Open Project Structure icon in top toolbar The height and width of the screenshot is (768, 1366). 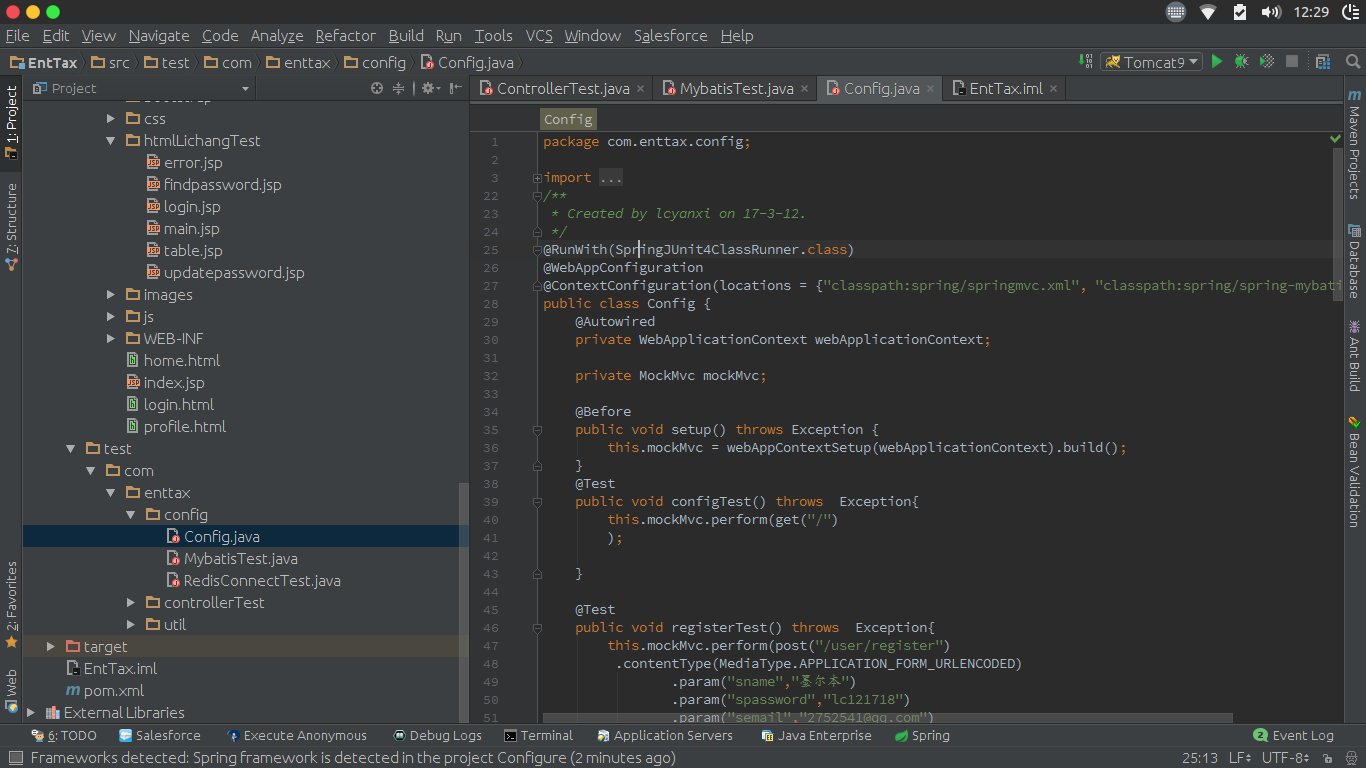(1323, 62)
